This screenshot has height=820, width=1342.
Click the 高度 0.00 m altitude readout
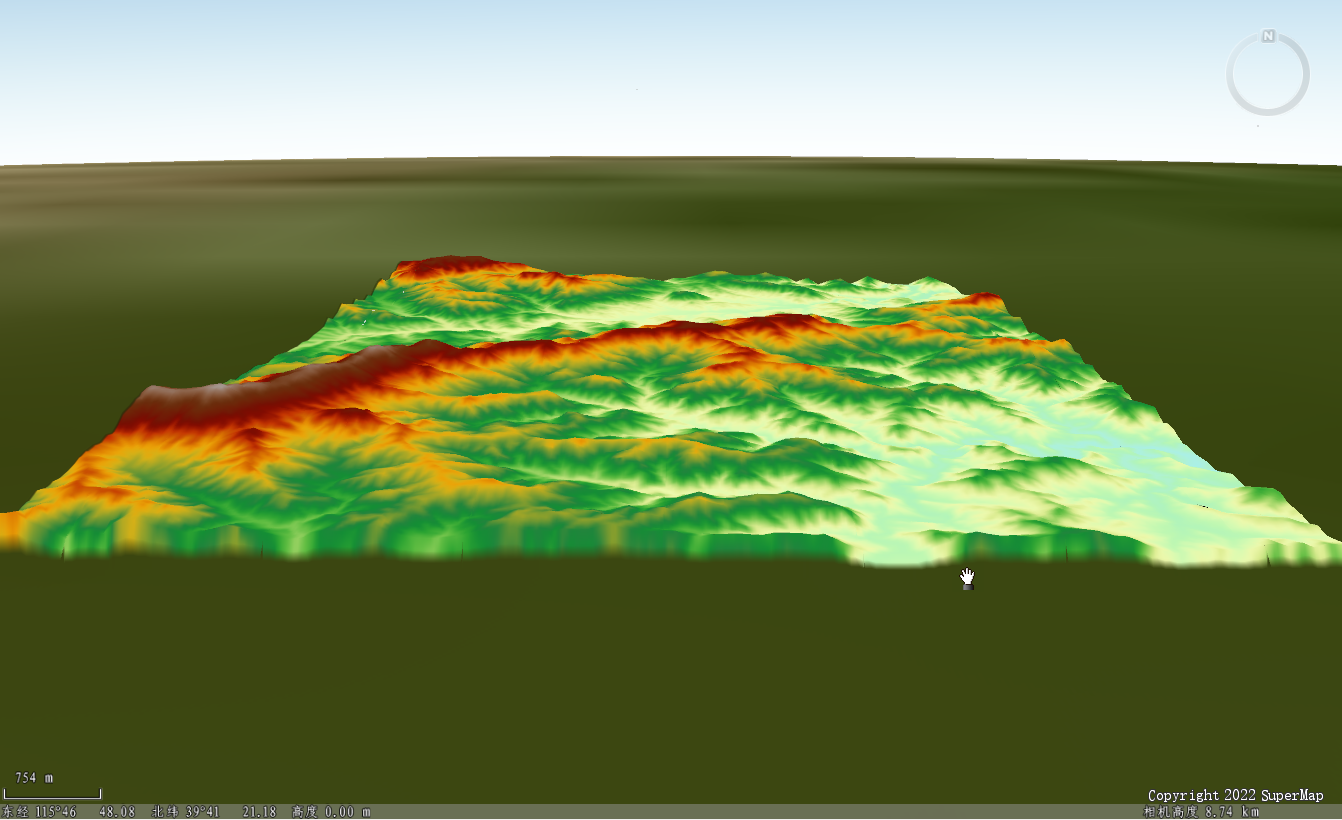point(331,812)
